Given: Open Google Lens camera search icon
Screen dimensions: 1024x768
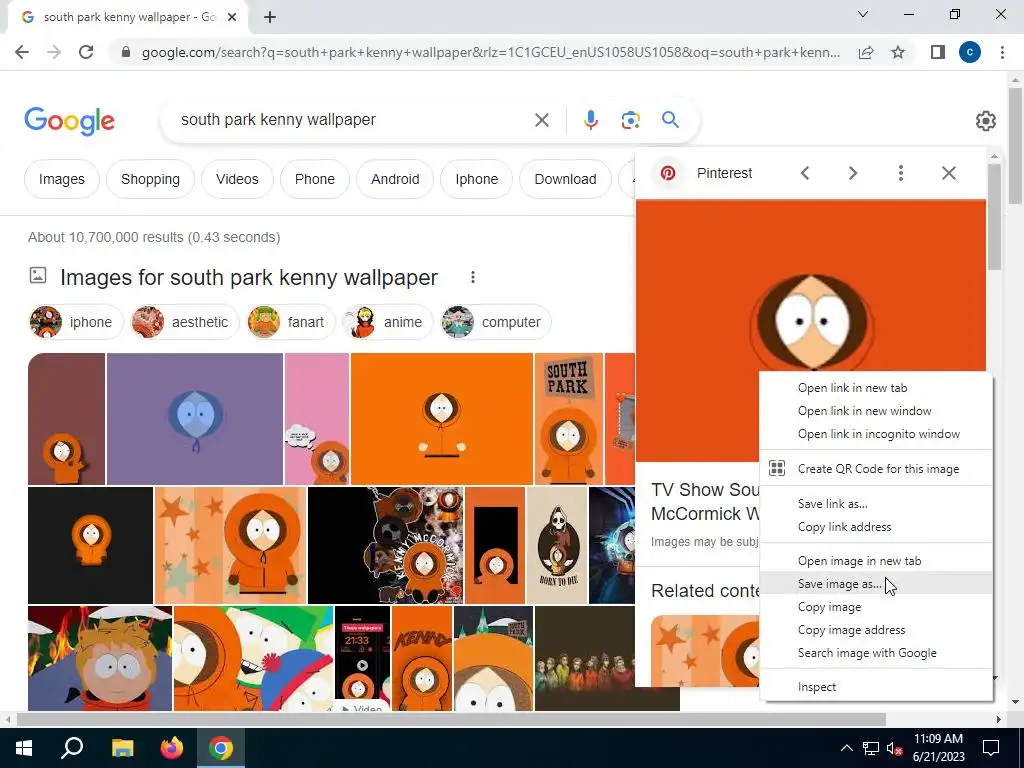Looking at the screenshot, I should (630, 120).
